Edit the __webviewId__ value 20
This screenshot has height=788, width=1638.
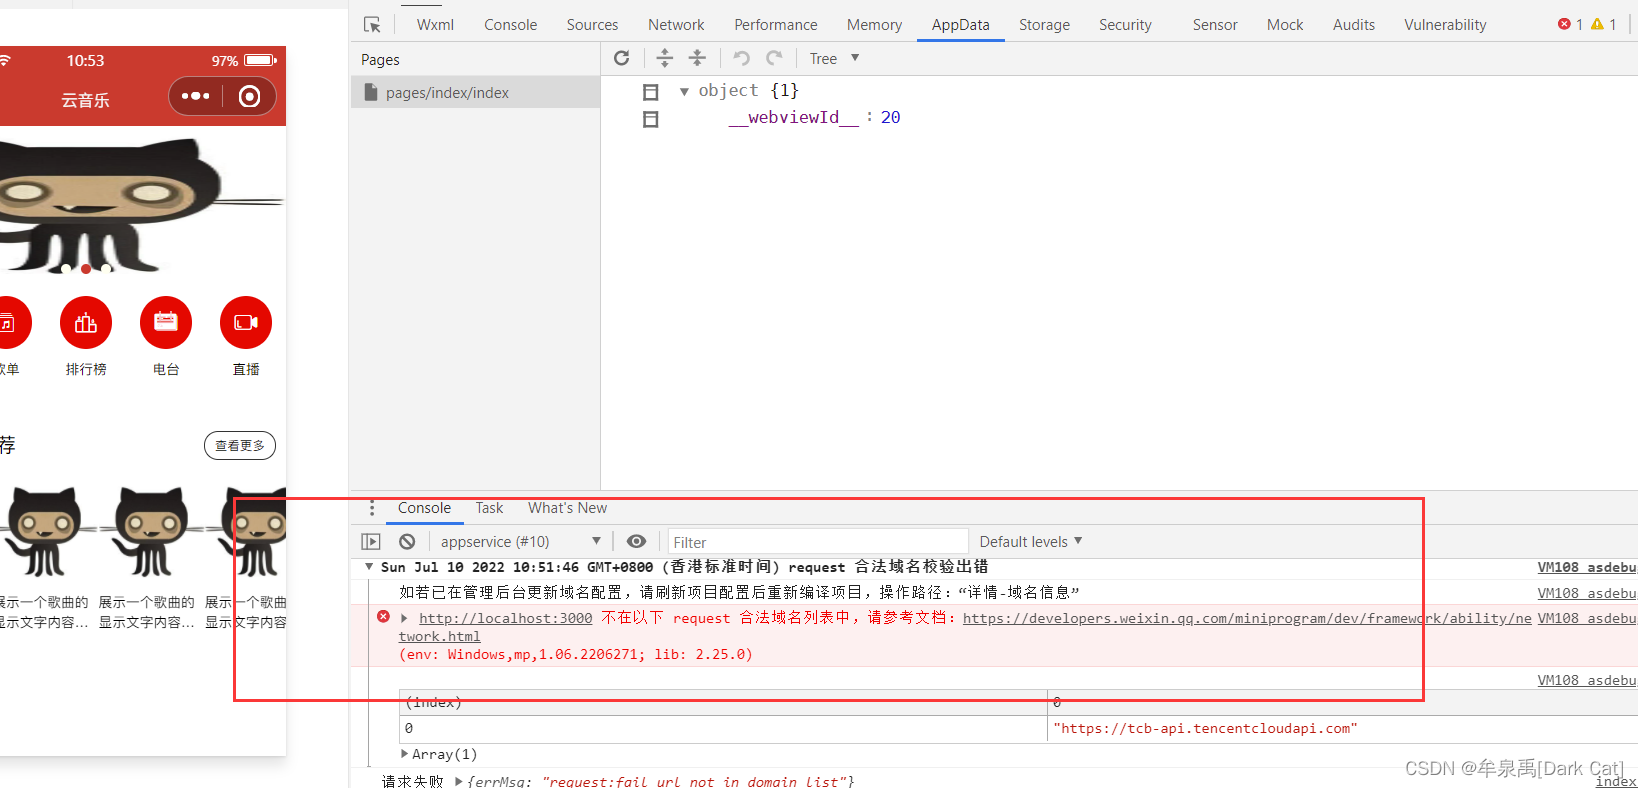click(890, 117)
